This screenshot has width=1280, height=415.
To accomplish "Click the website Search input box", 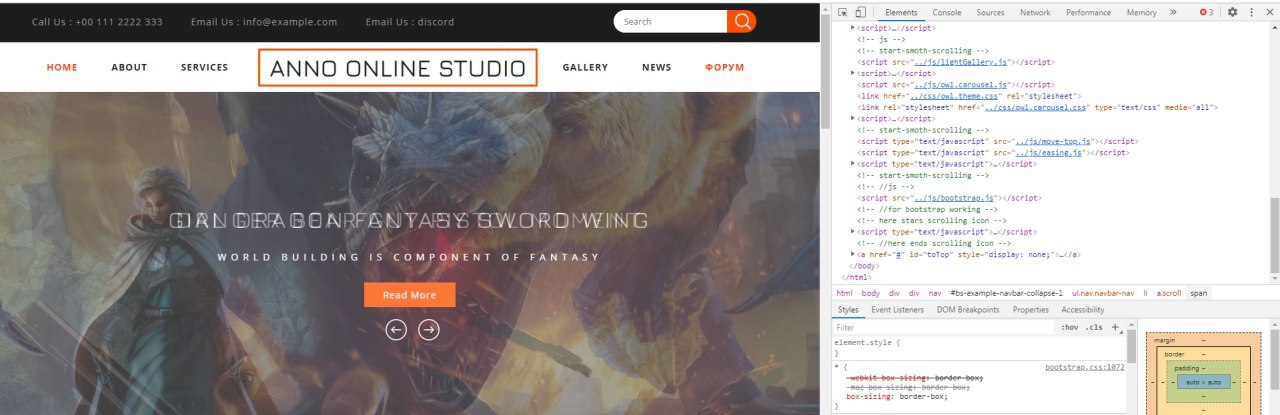I will click(671, 21).
